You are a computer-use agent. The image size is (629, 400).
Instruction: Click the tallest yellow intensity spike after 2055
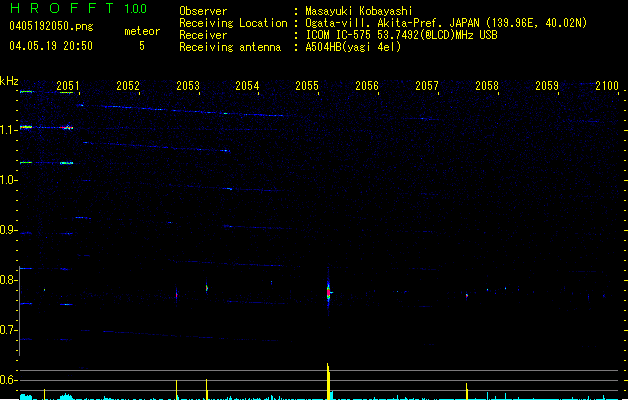[328, 381]
